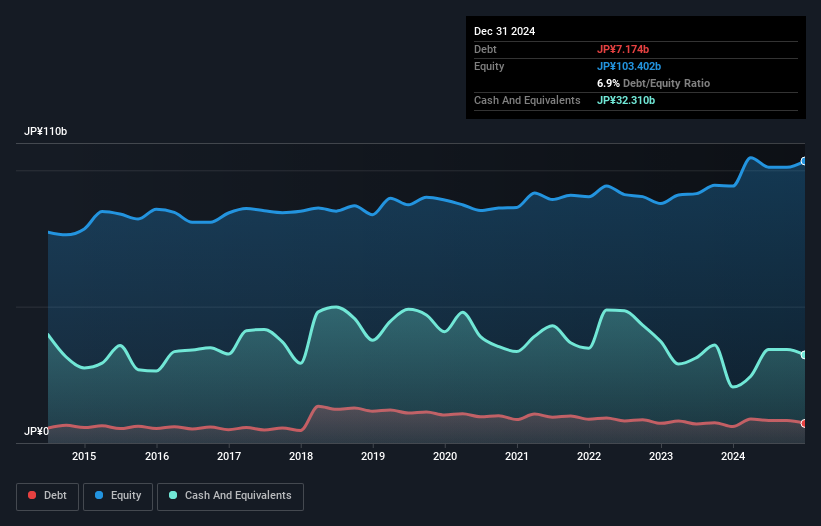Click the JP¥110b y-axis label
The height and width of the screenshot is (526, 821).
pyautogui.click(x=46, y=131)
